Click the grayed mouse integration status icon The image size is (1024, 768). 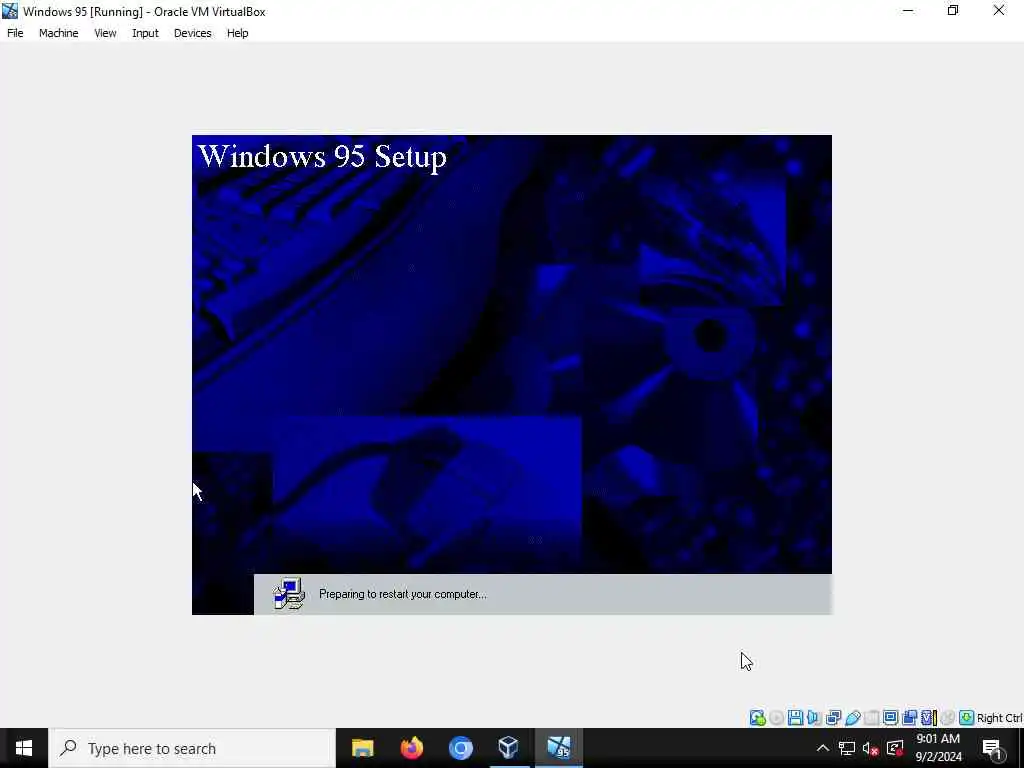point(948,718)
